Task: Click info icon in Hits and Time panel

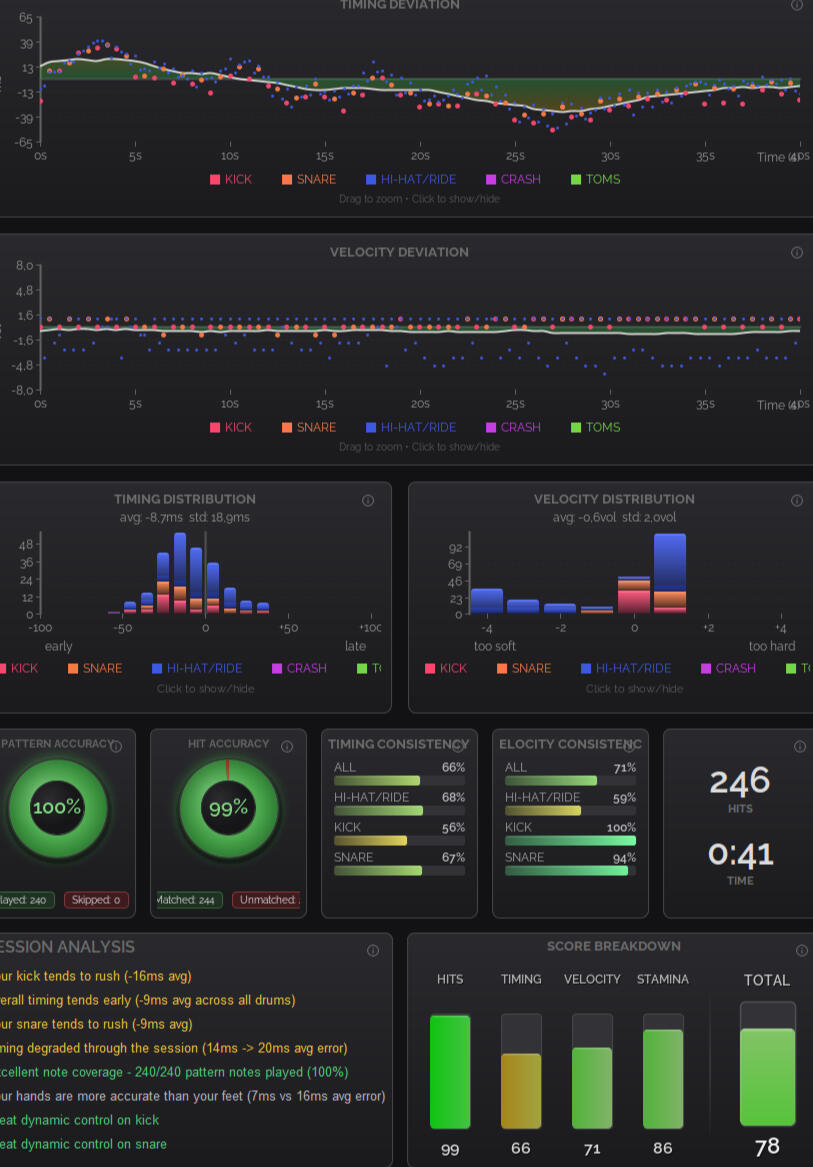Action: [x=799, y=746]
